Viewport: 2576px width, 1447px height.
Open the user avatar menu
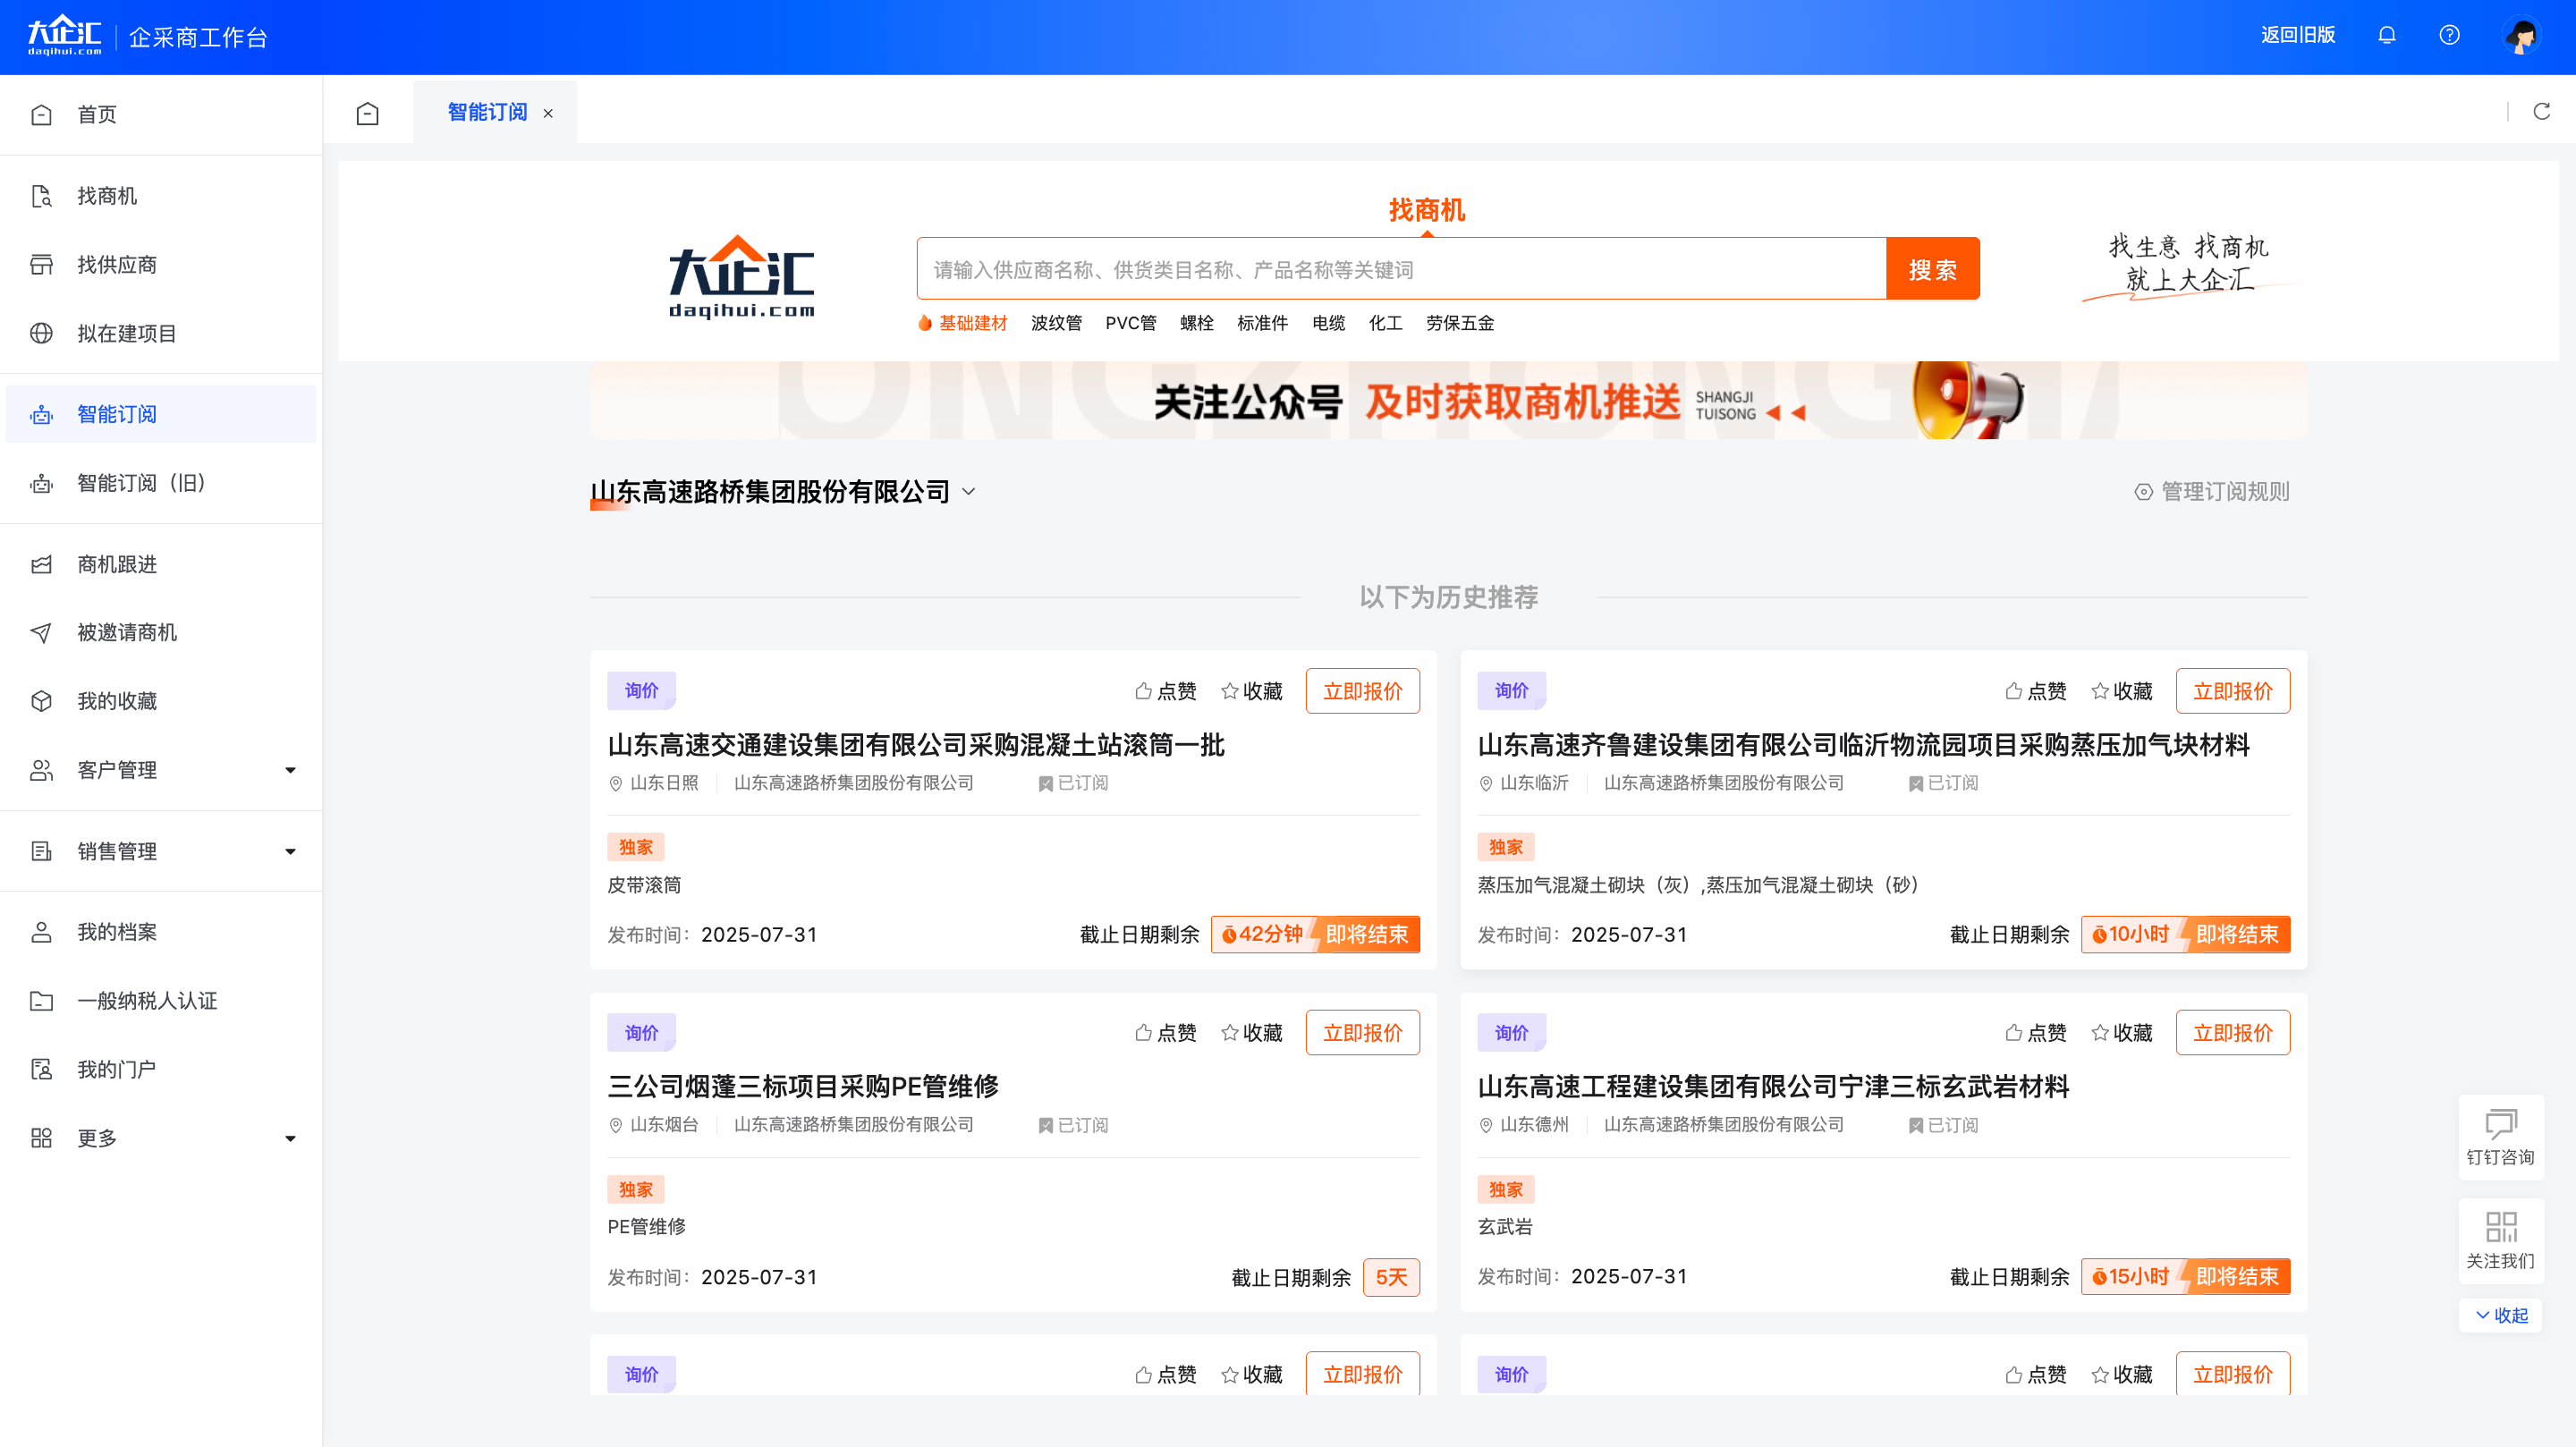2521,36
